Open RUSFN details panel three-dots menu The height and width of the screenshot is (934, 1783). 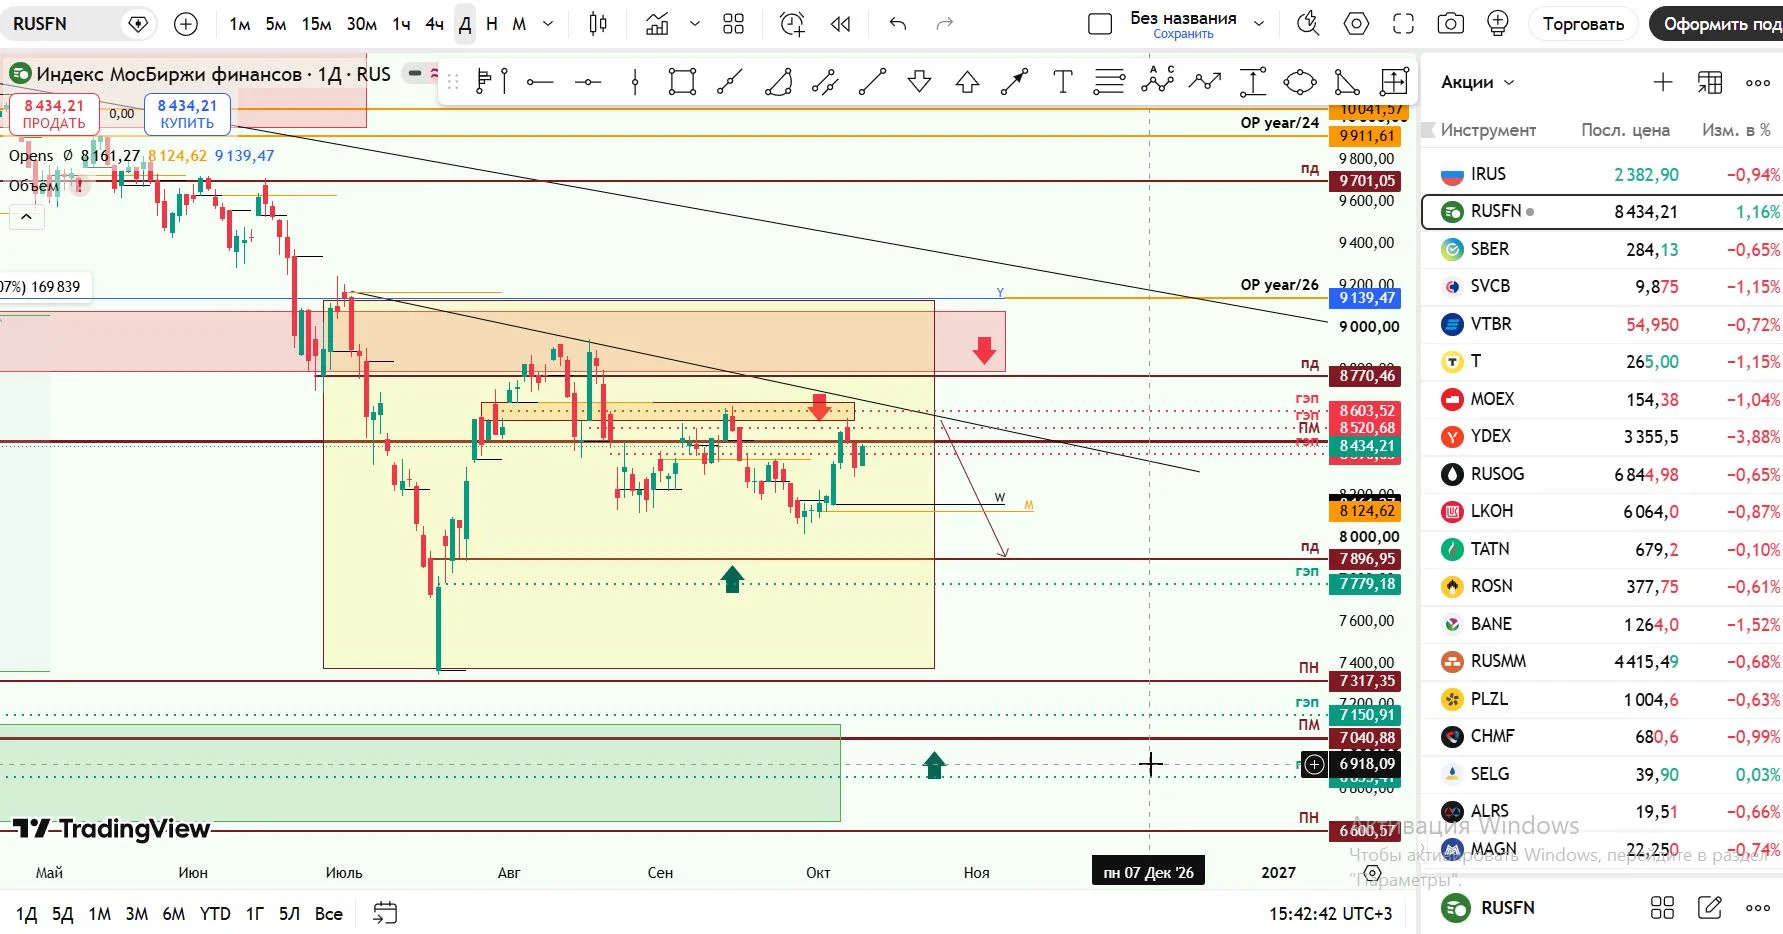tap(1758, 908)
